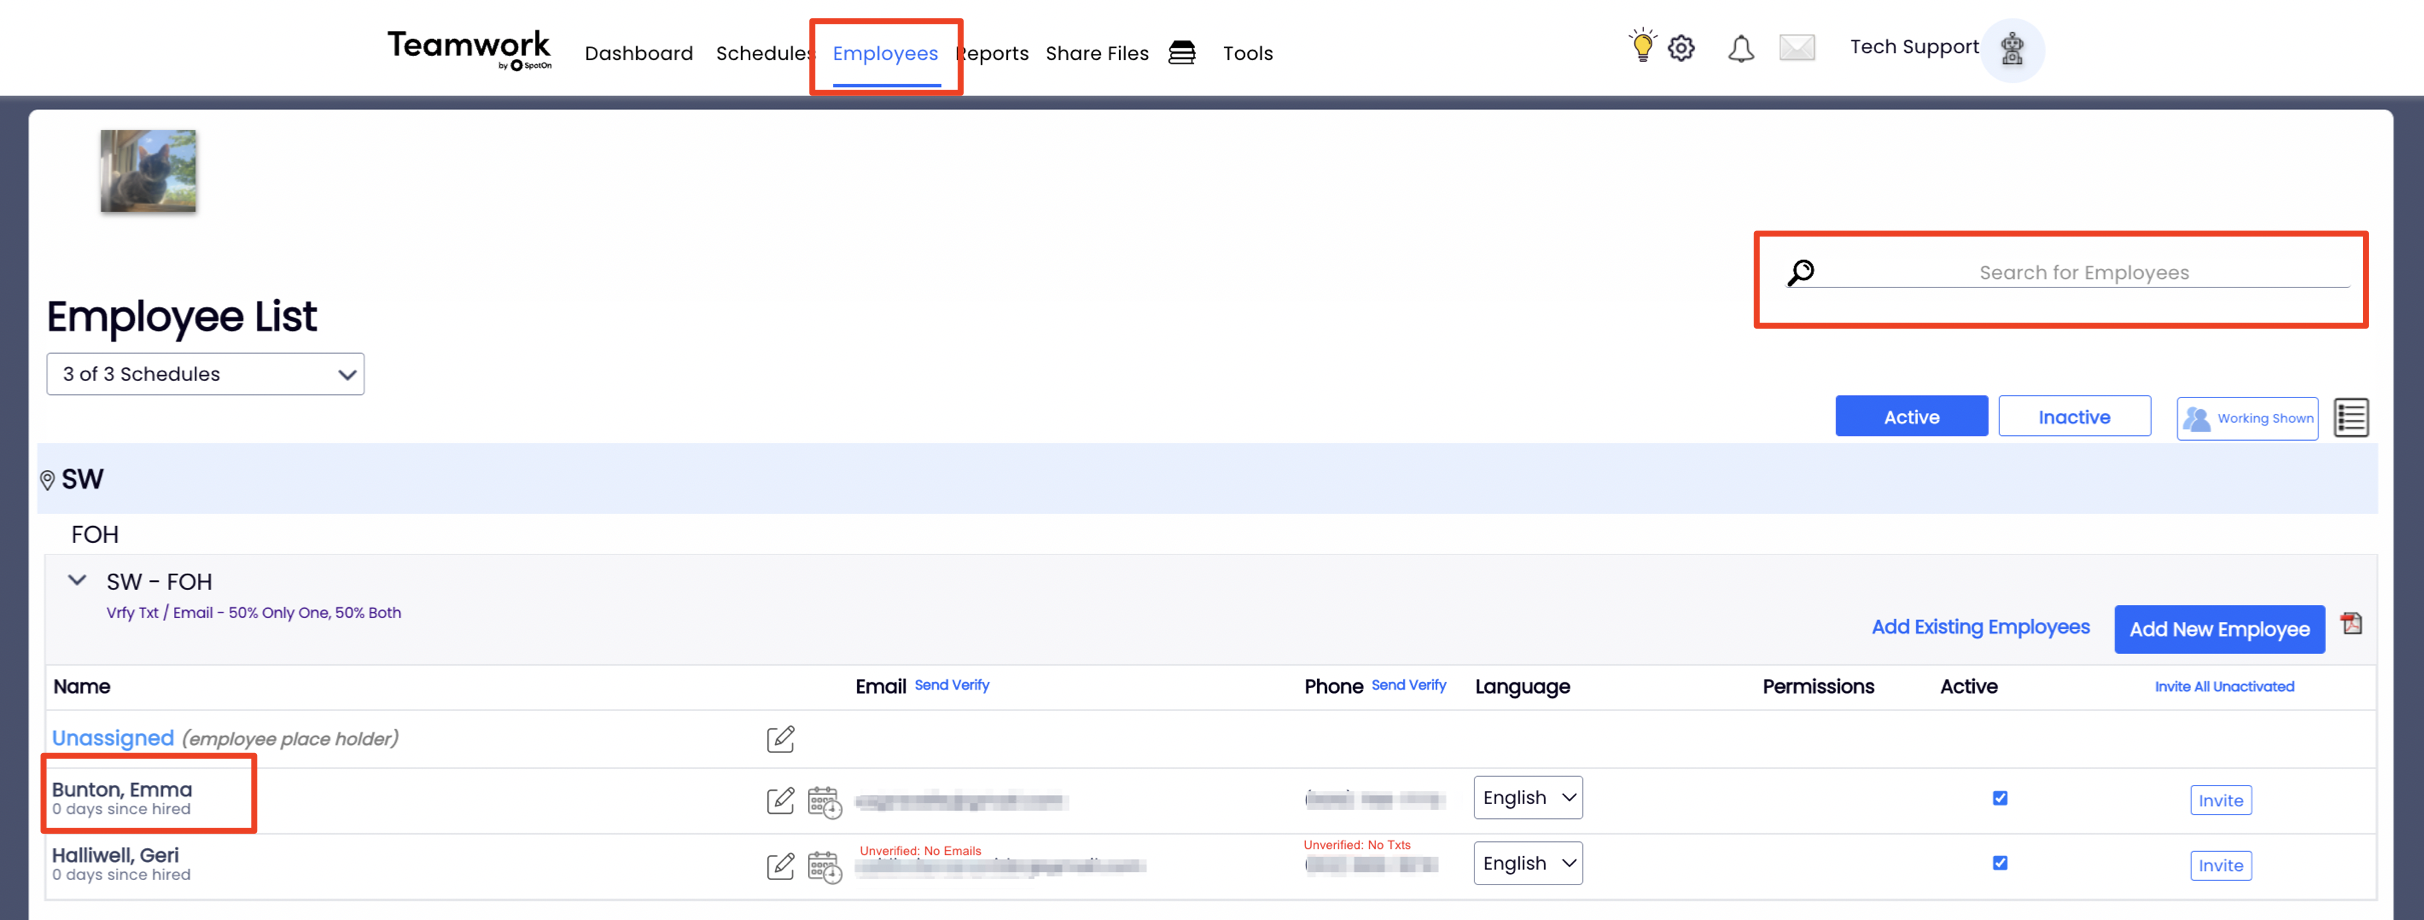Open the Schedules menu
Image resolution: width=2424 pixels, height=920 pixels.
(765, 53)
